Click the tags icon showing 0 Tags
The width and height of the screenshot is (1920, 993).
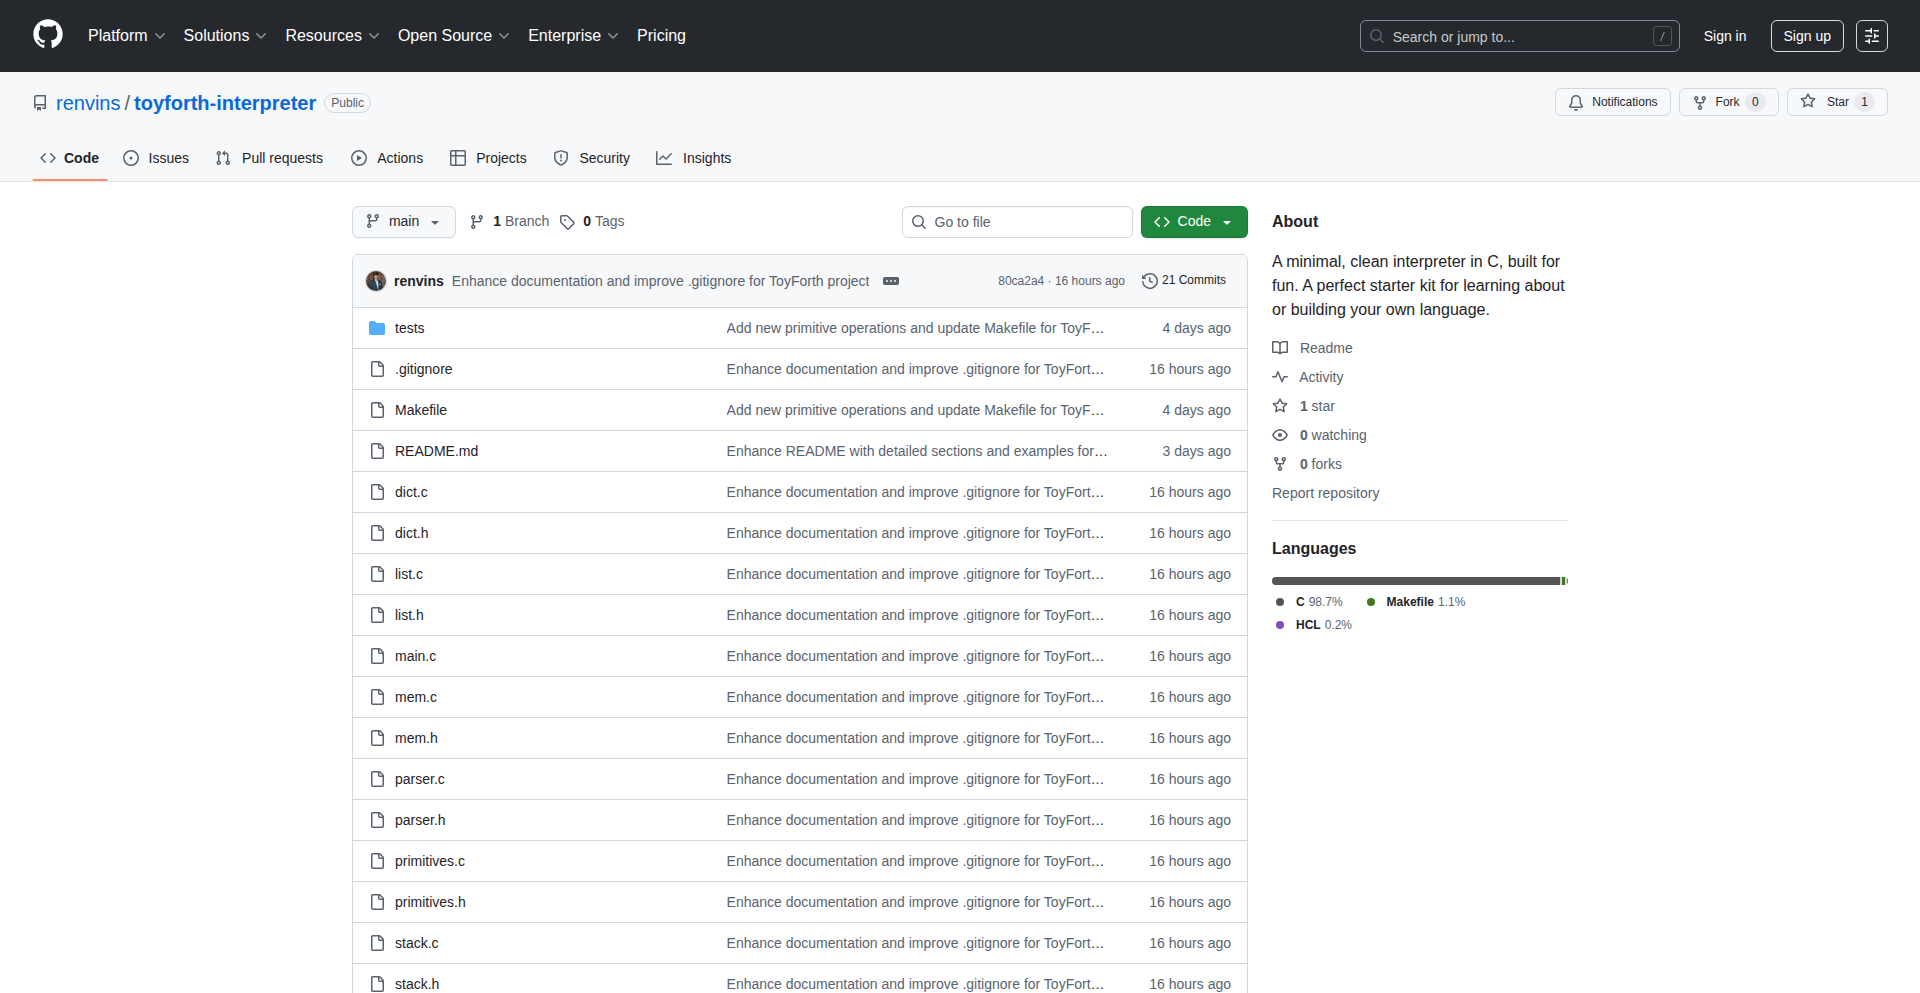[x=567, y=222]
